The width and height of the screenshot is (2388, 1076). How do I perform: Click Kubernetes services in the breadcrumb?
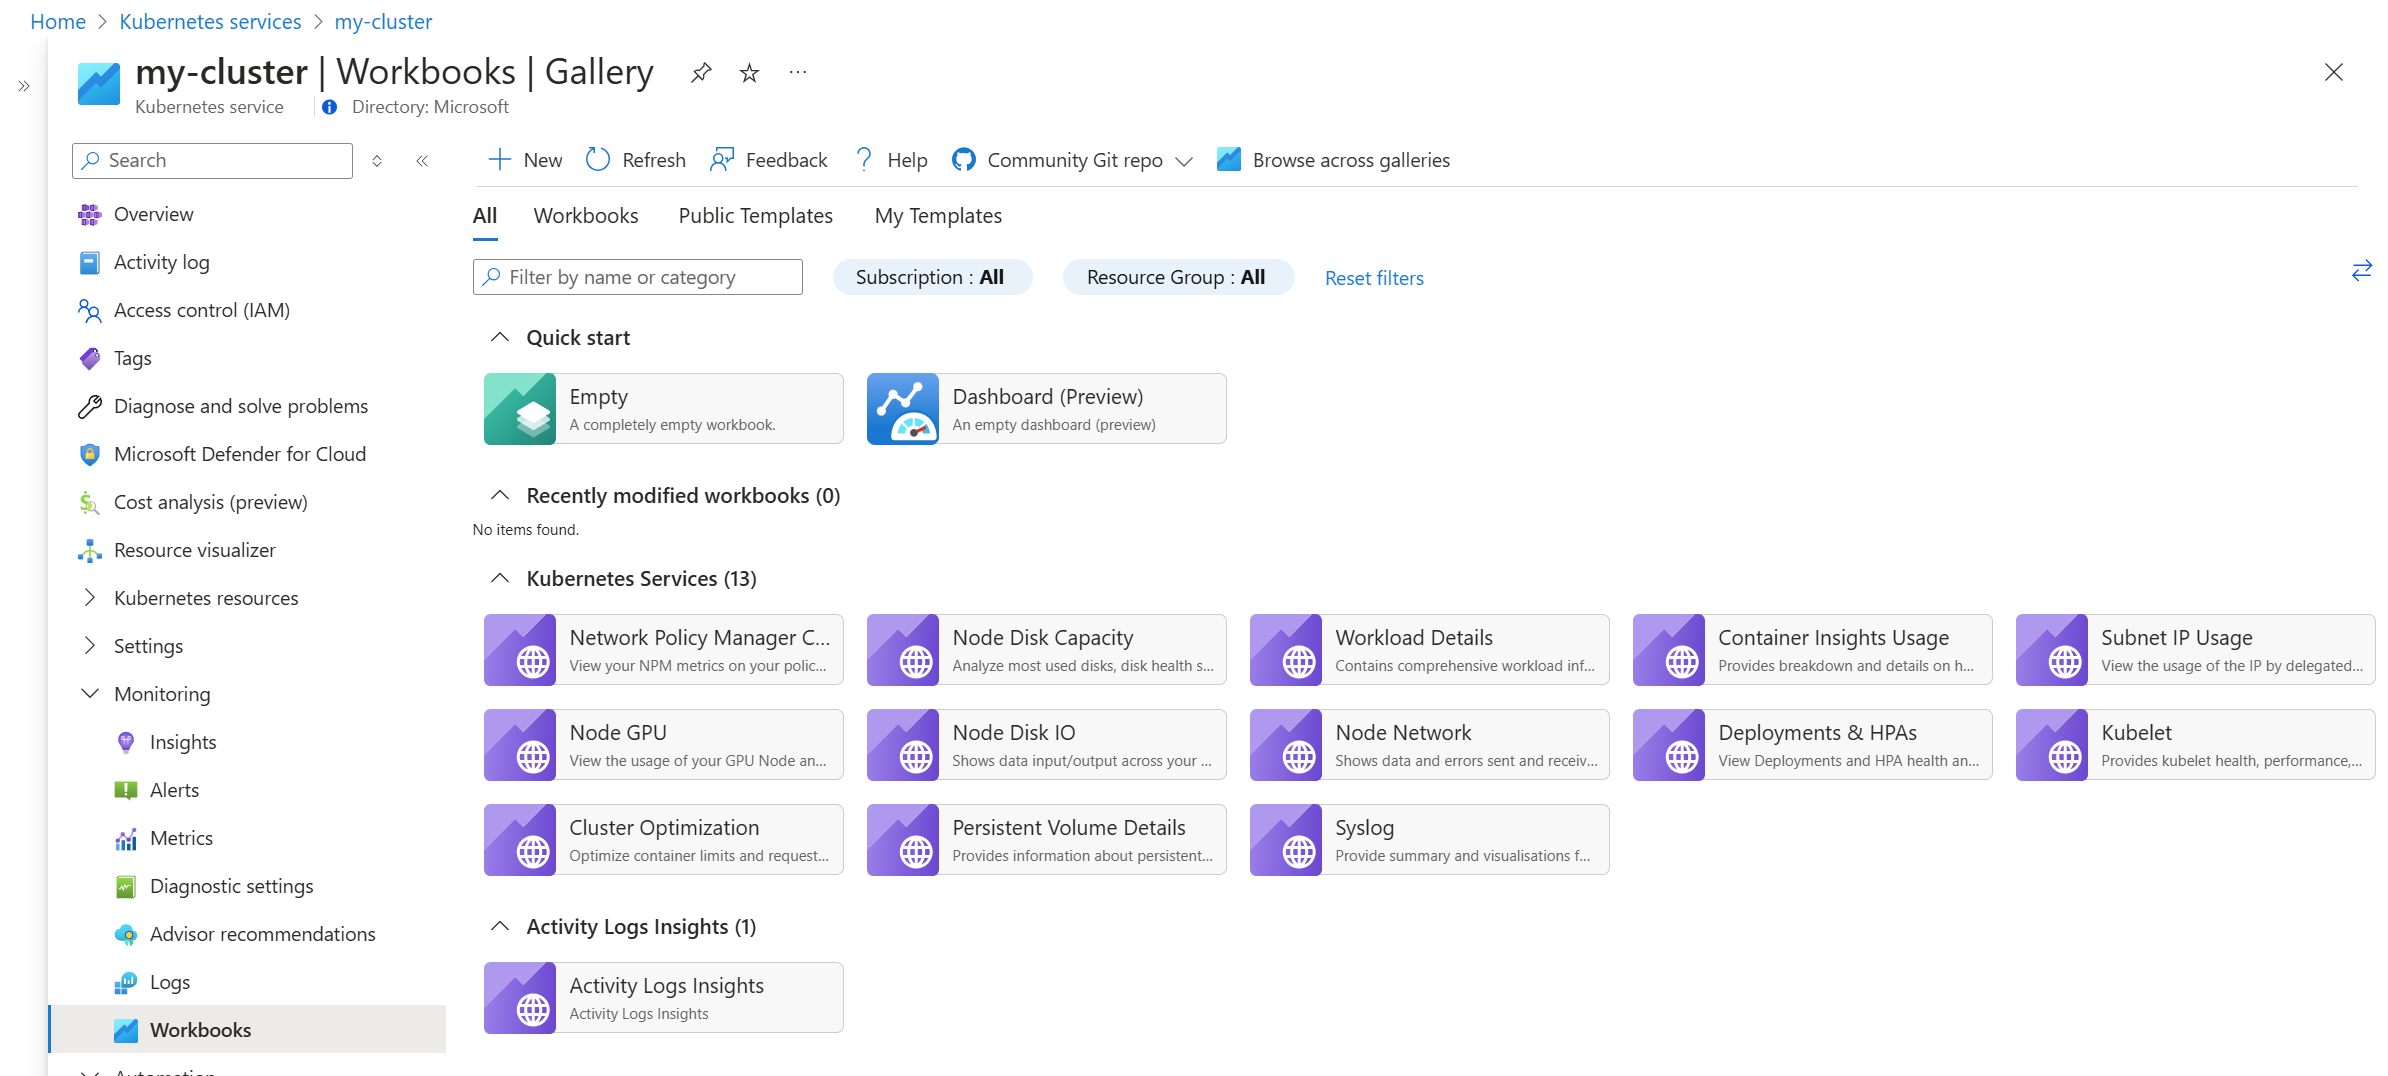point(210,21)
